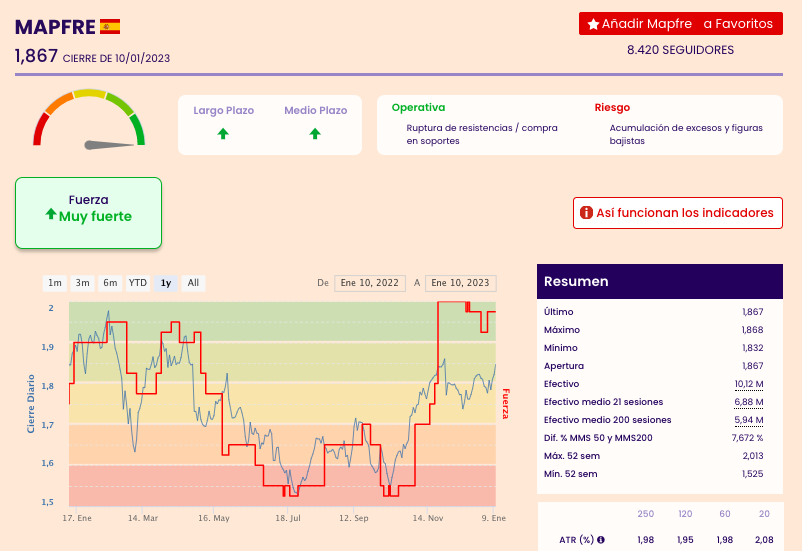Click the Largo Plazo label
The height and width of the screenshot is (551, 802).
point(224,111)
